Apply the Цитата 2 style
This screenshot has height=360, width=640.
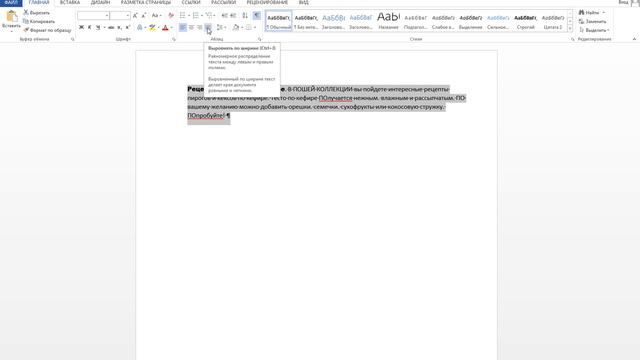coord(553,21)
